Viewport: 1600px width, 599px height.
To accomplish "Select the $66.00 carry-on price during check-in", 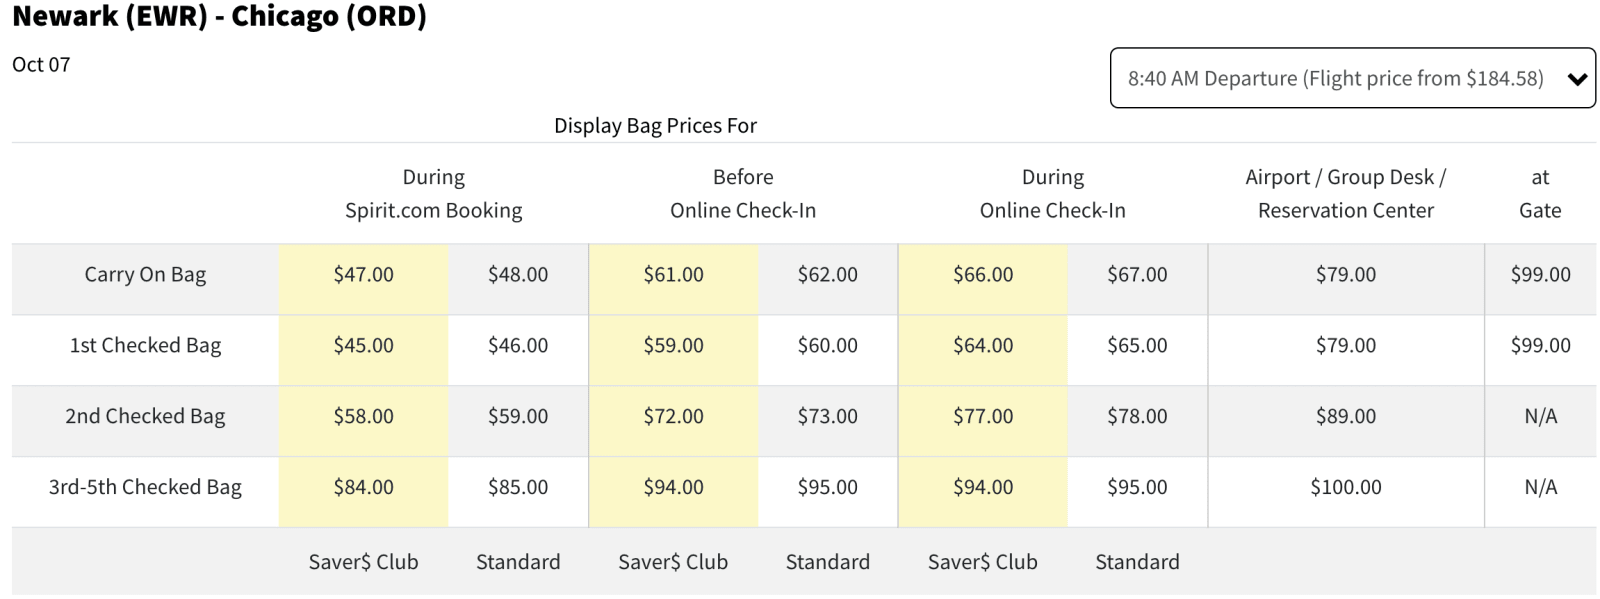I will coord(983,275).
